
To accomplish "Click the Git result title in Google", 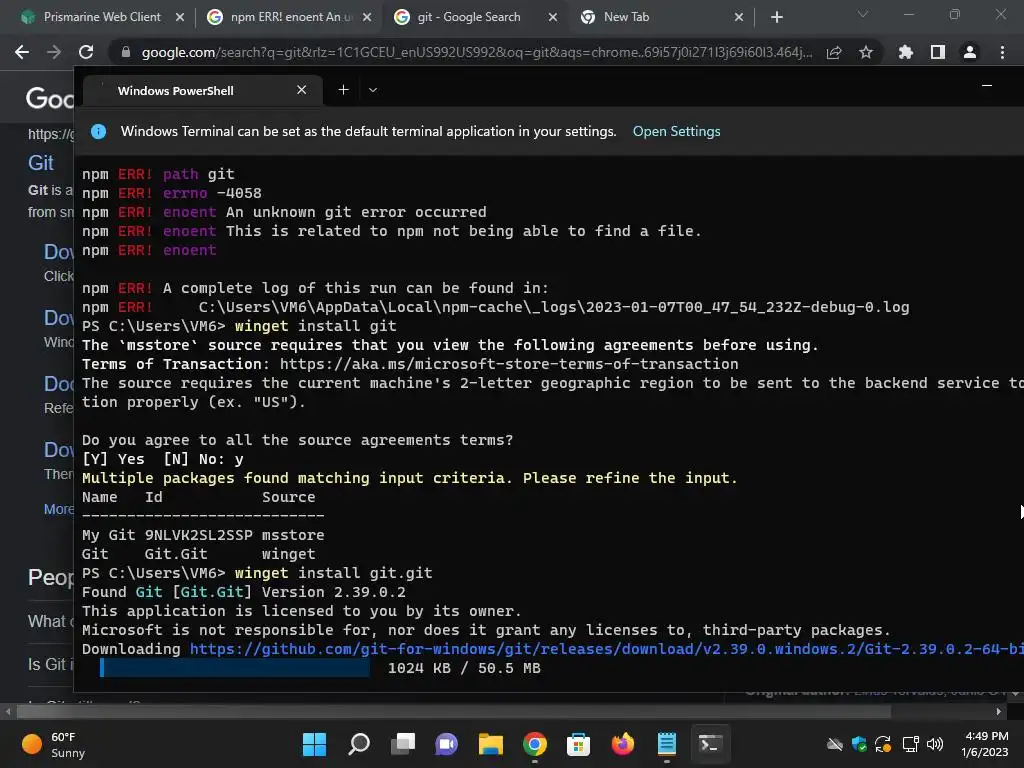I will pos(40,163).
